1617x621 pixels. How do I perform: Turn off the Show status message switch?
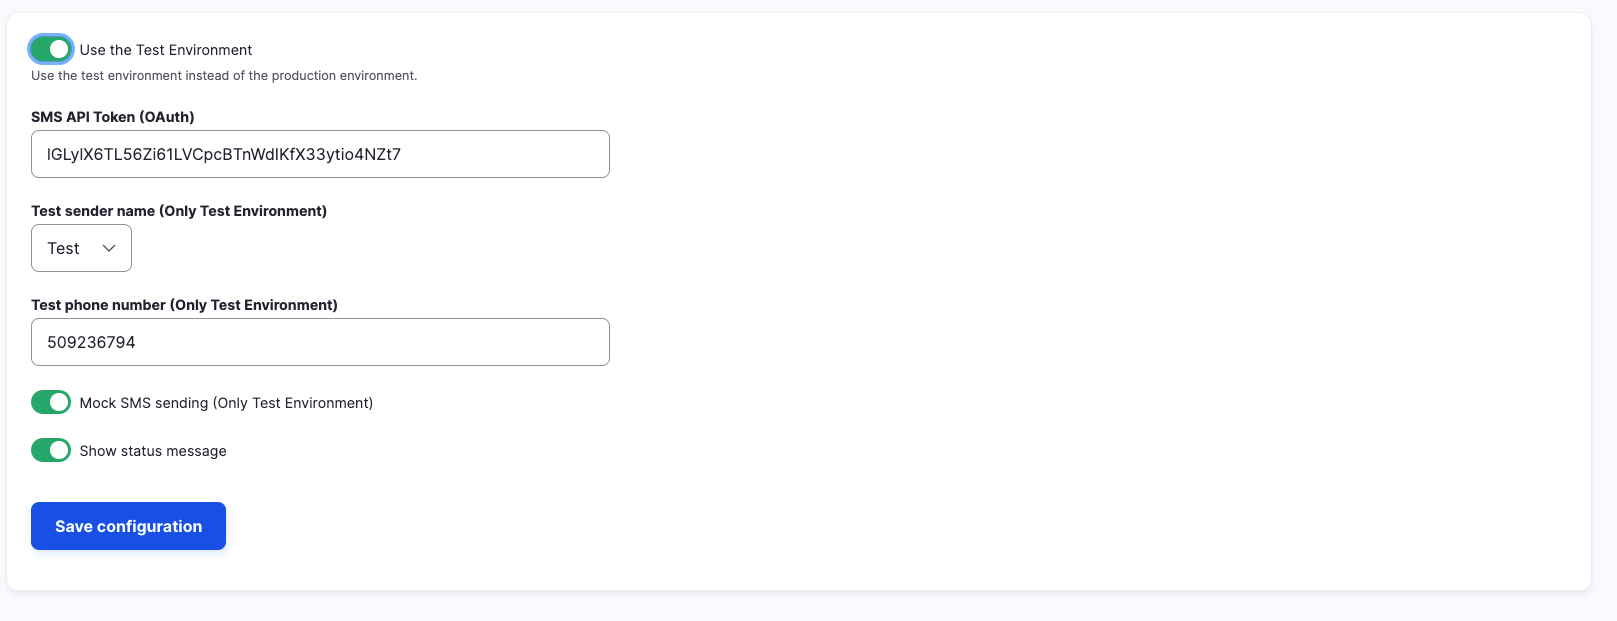(x=51, y=450)
